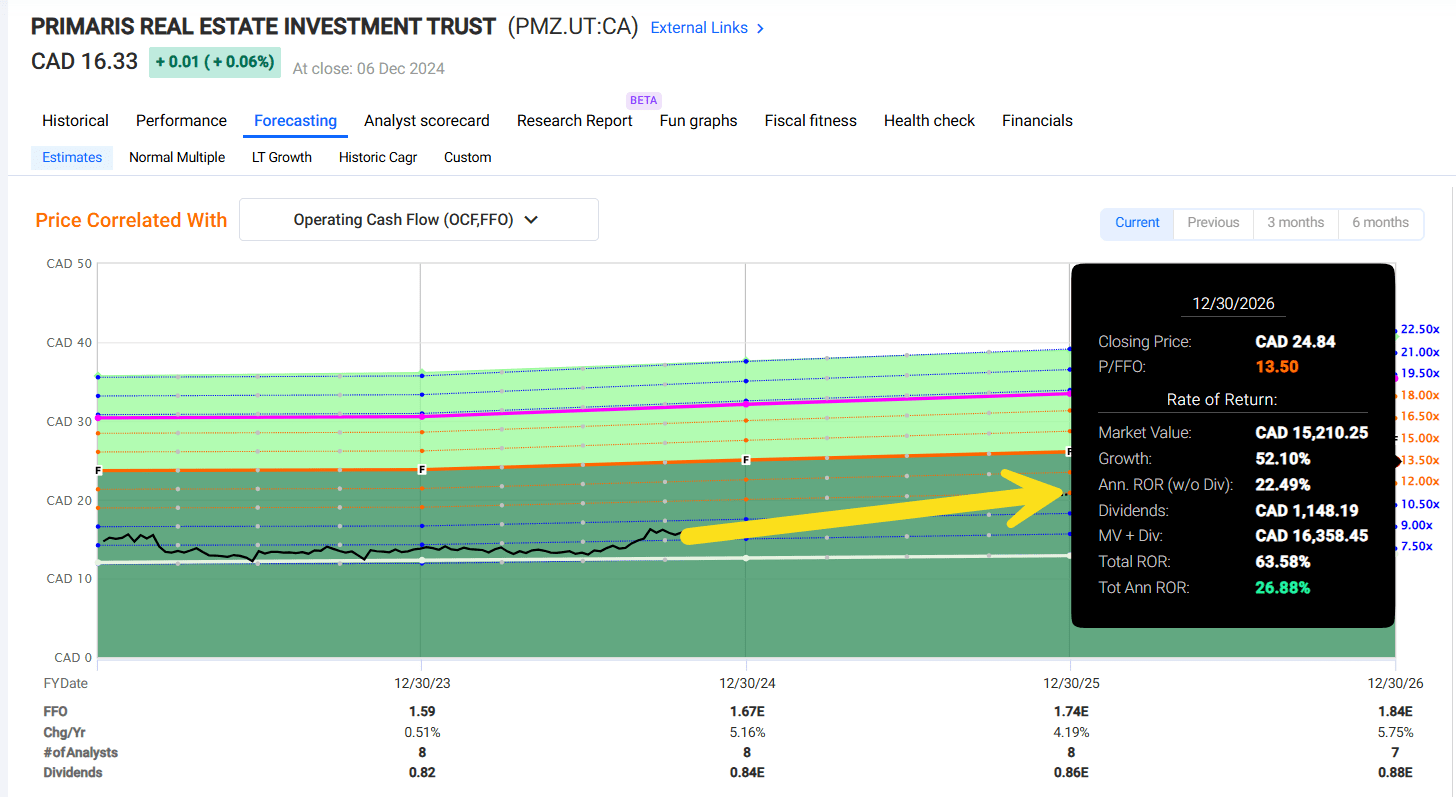Open the LT Growth analysis view

(281, 157)
